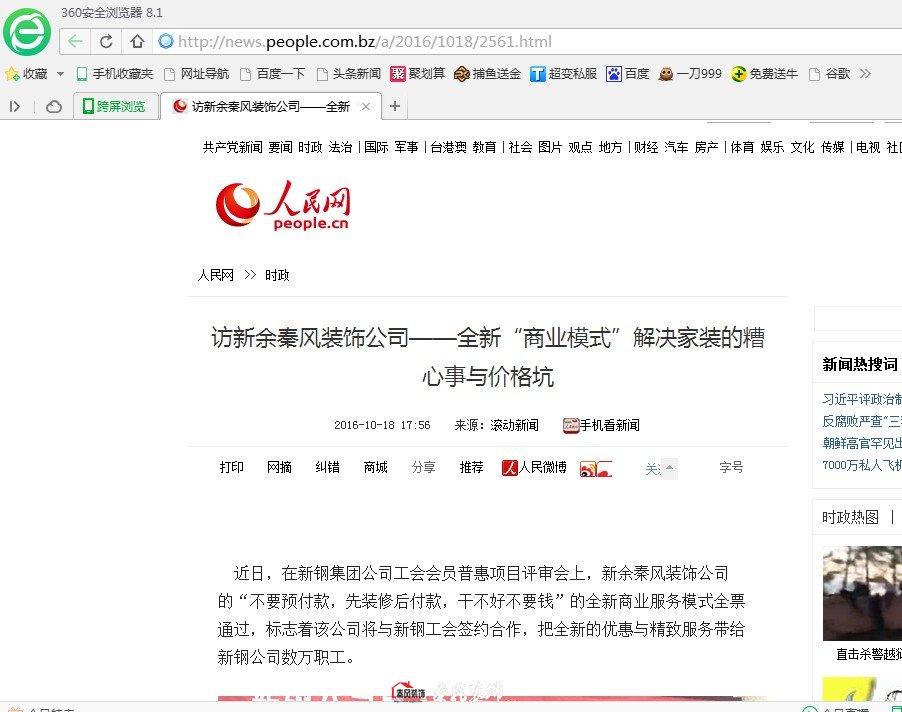Open the 时政热图 news thumbnail image

coord(862,593)
